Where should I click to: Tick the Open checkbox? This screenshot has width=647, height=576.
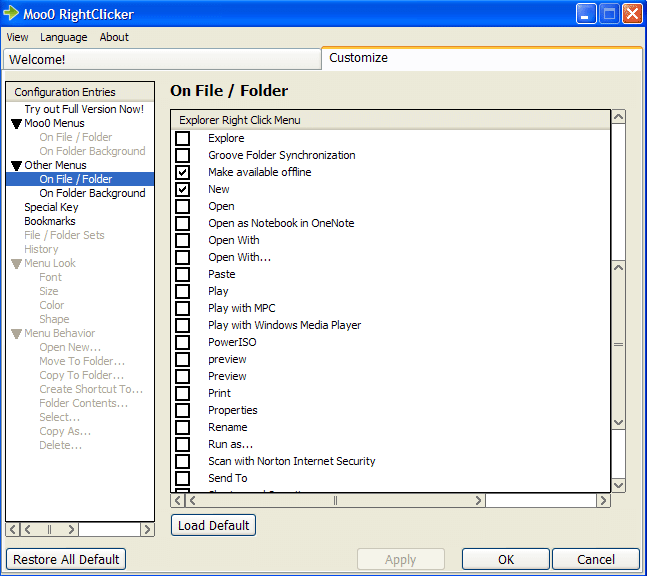tap(183, 206)
